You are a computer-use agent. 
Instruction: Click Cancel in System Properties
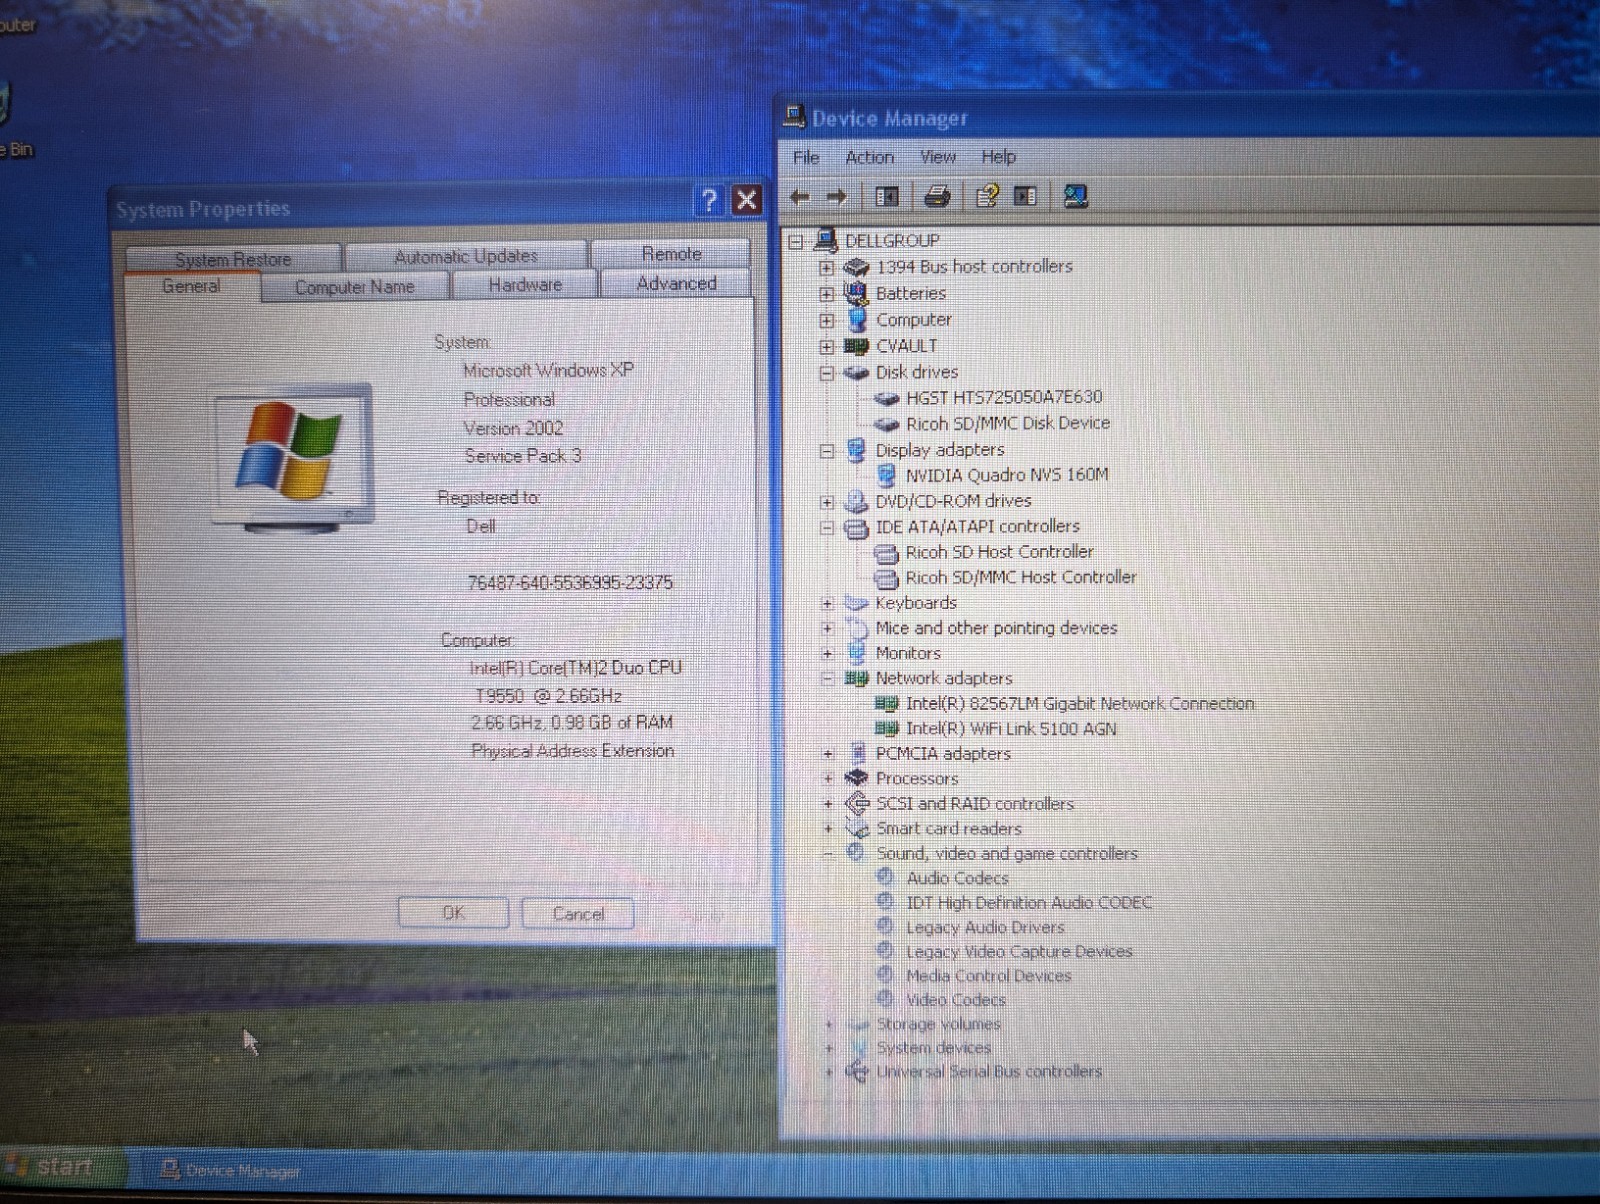(578, 913)
